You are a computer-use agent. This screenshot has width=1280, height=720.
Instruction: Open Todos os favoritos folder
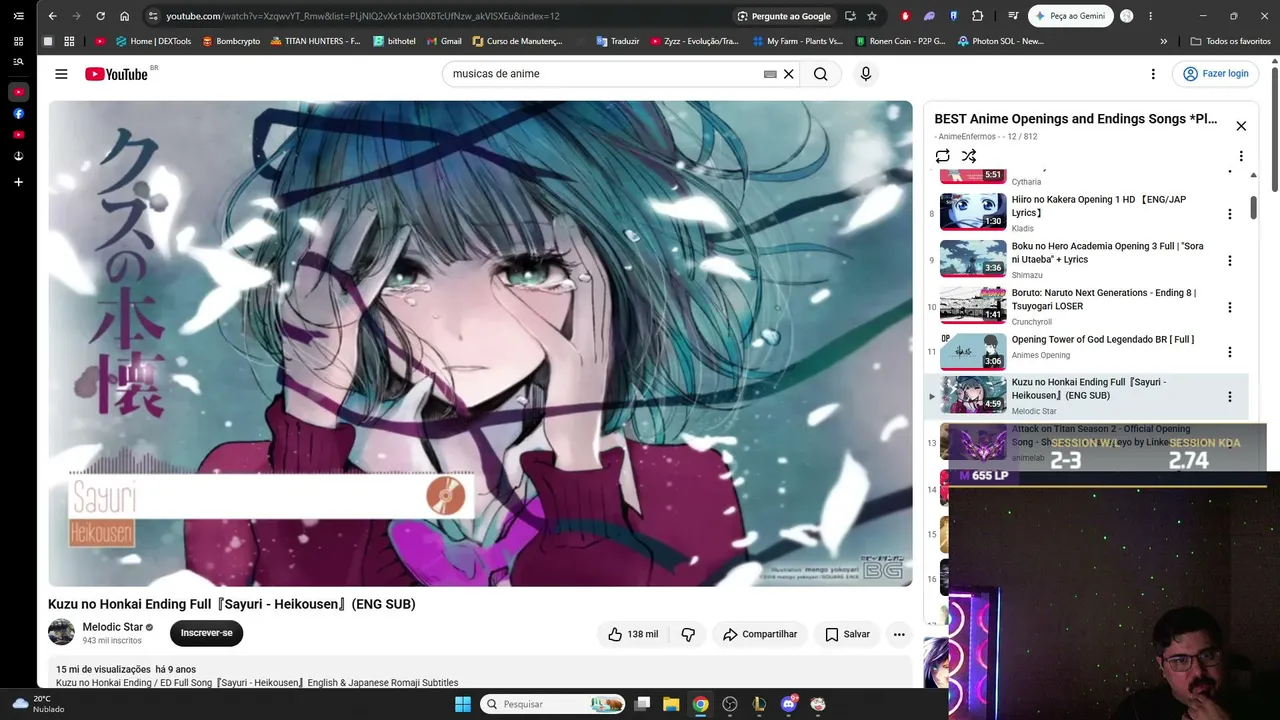point(1230,41)
